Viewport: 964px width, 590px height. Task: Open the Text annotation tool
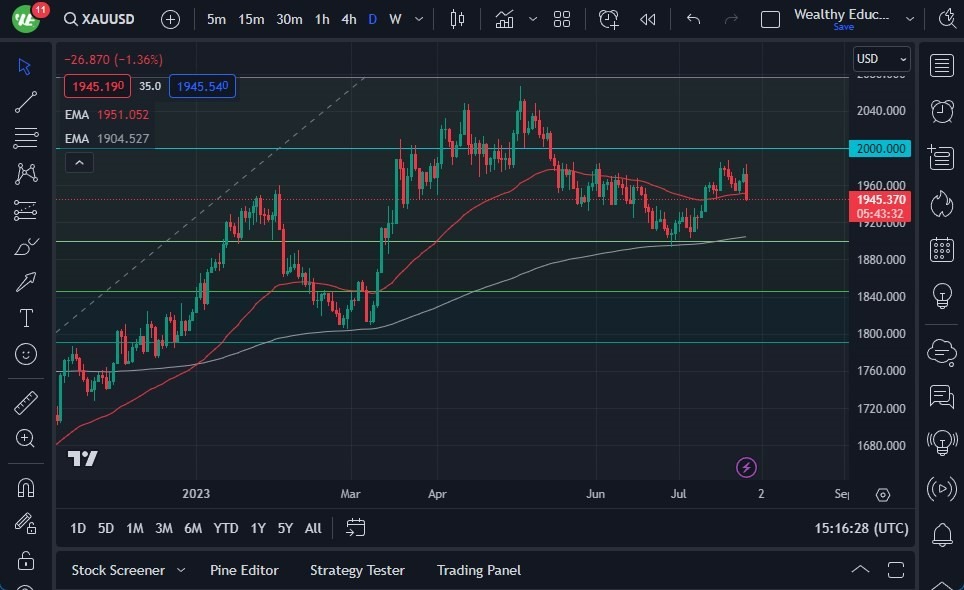[25, 318]
